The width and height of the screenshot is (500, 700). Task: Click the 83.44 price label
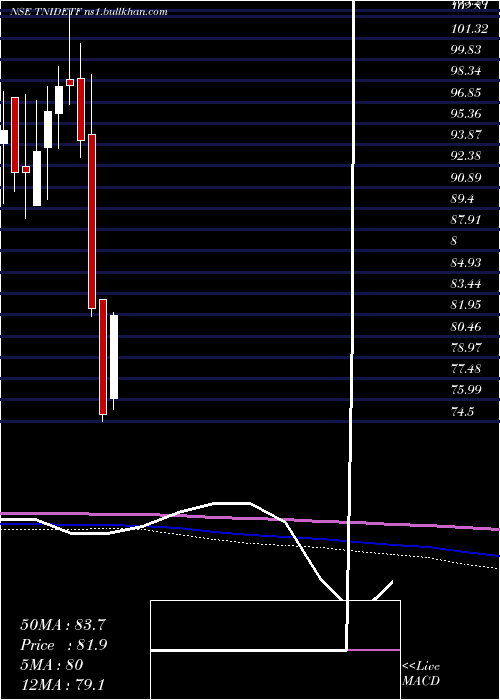point(466,284)
